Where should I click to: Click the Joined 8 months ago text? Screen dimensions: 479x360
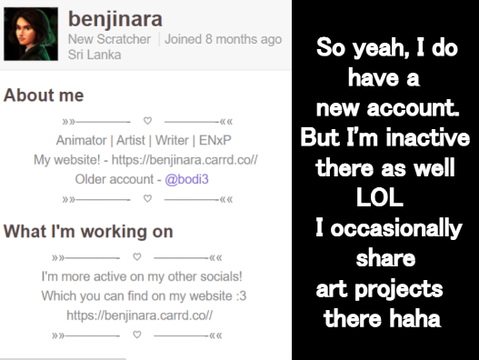tap(223, 39)
